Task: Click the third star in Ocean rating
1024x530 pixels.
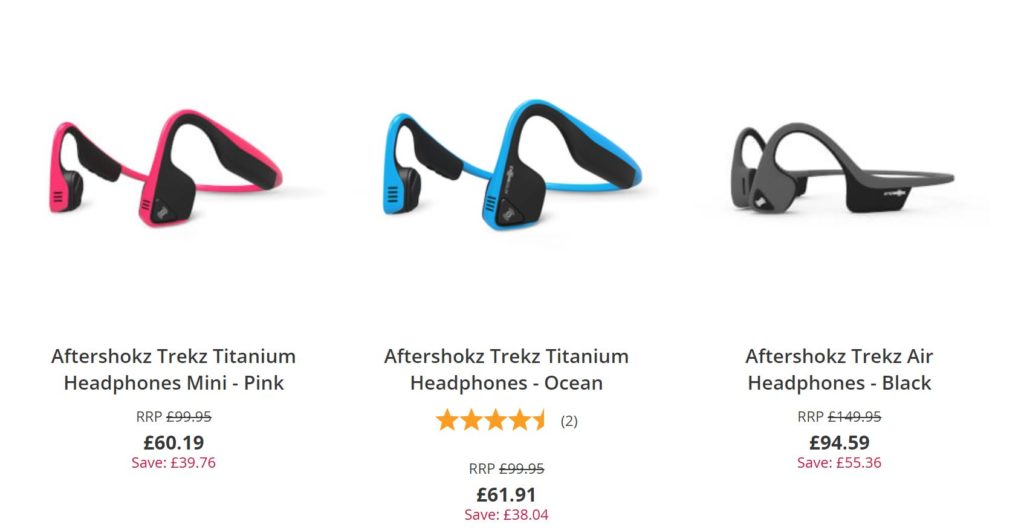Action: pyautogui.click(x=496, y=420)
